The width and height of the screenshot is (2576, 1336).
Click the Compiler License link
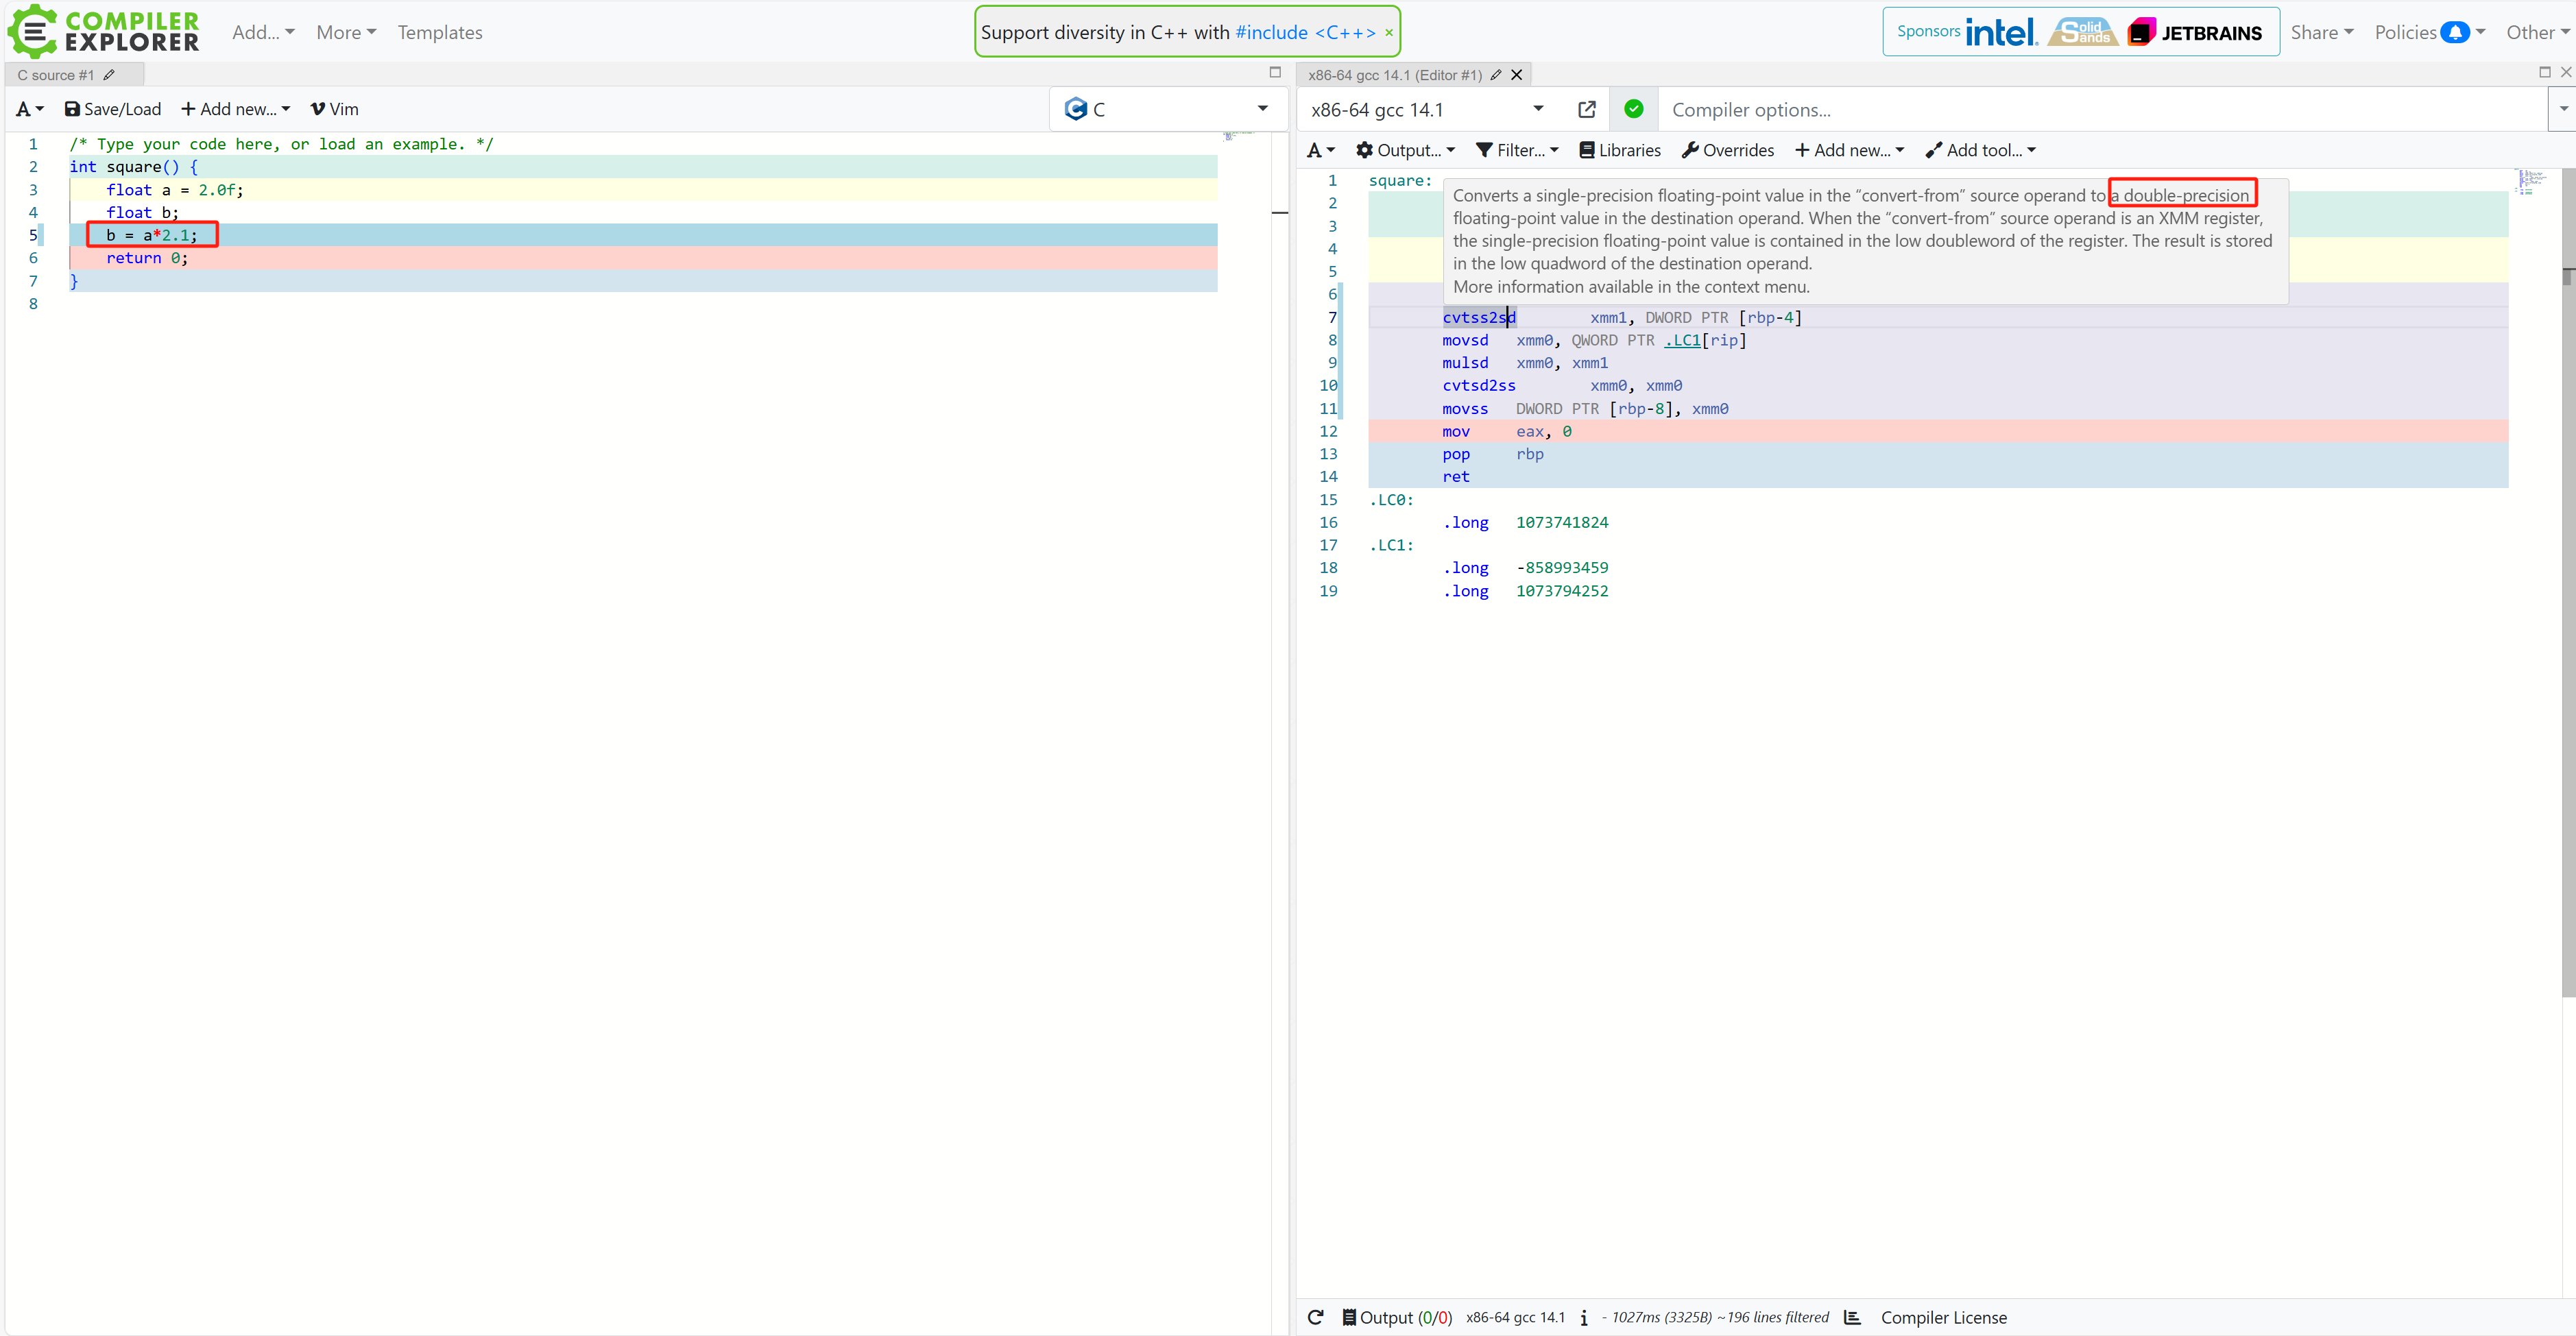[x=1943, y=1317]
